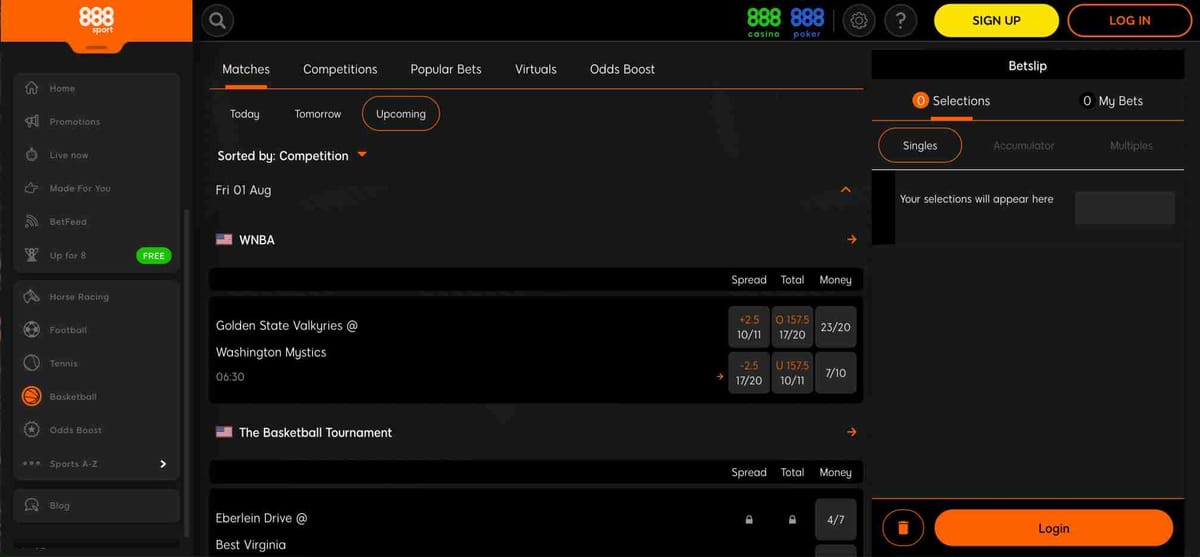Click the betslip trash bin icon
Image resolution: width=1200 pixels, height=557 pixels.
coord(903,528)
